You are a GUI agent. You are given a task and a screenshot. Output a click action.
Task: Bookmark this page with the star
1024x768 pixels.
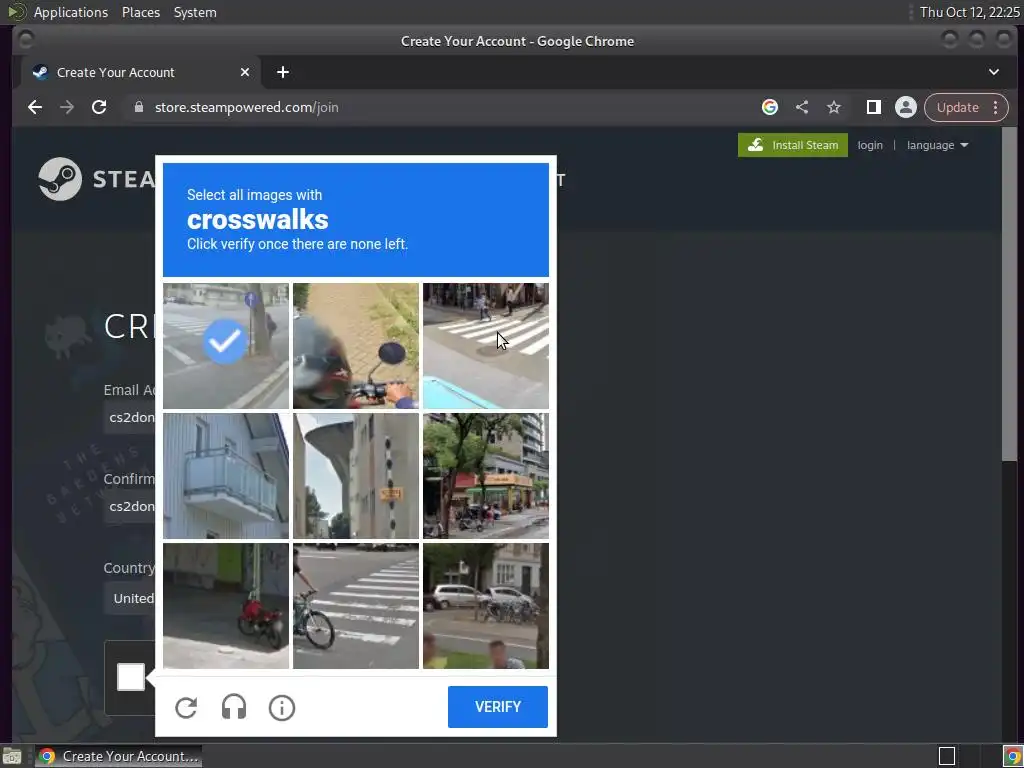pyautogui.click(x=834, y=107)
